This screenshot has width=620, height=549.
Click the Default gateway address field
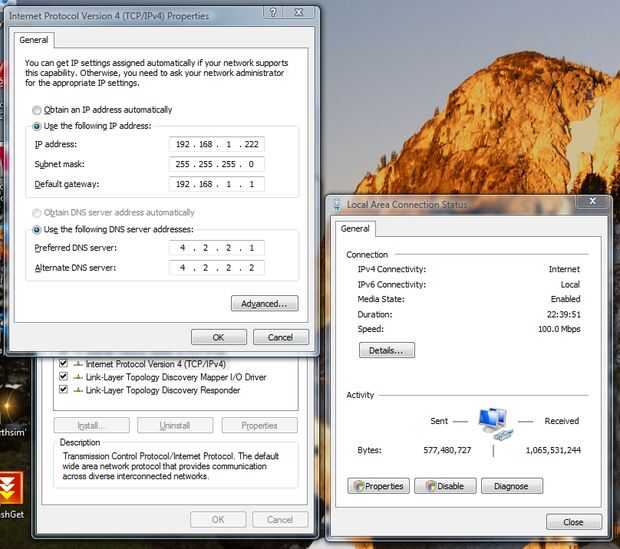click(217, 184)
